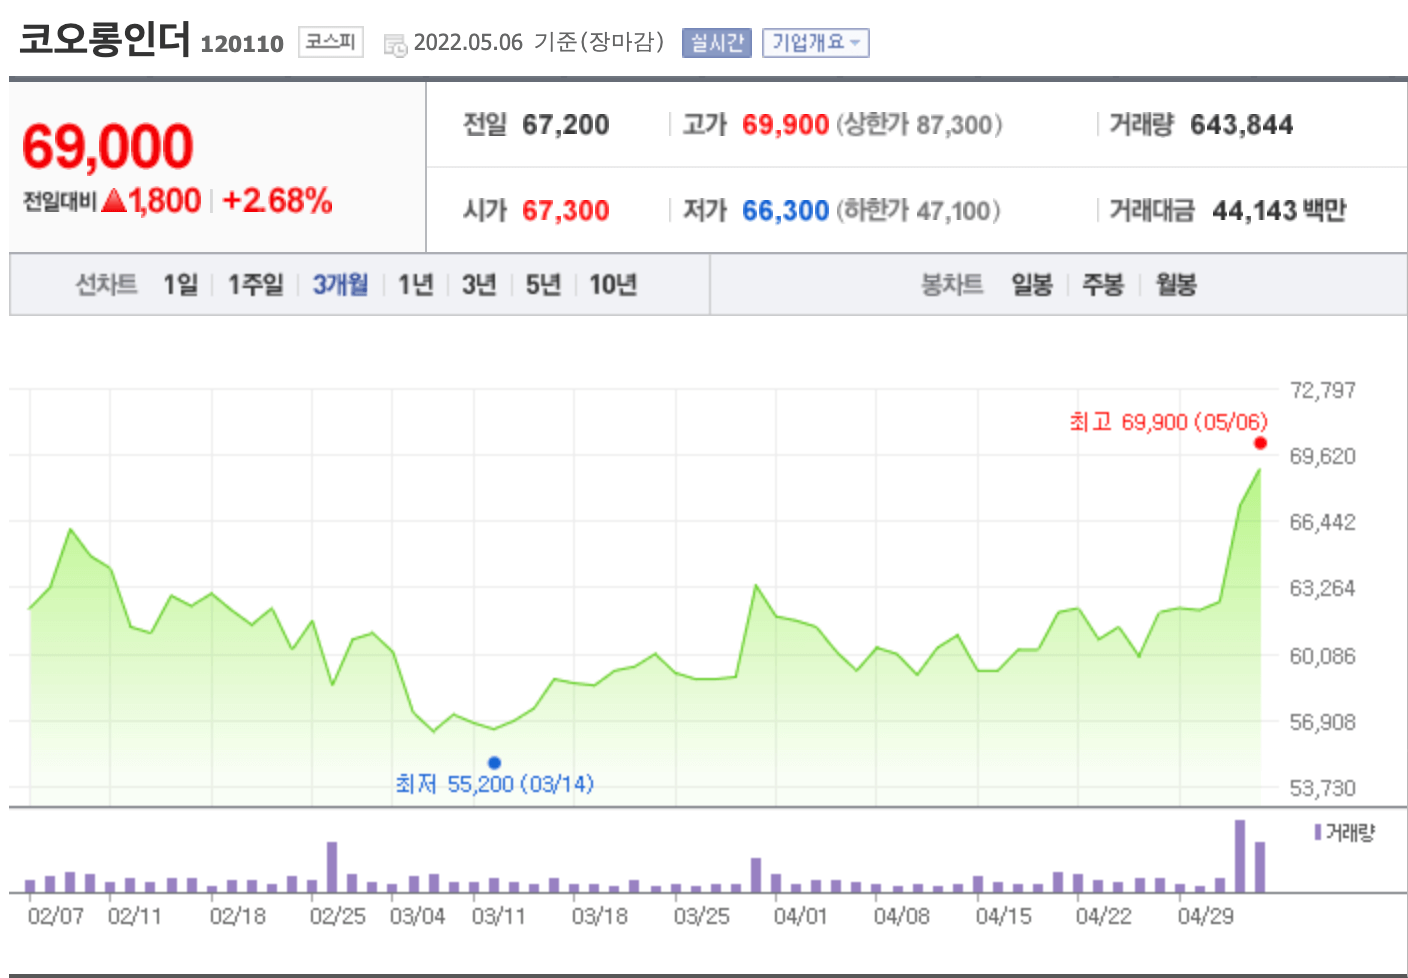Image resolution: width=1408 pixels, height=978 pixels.
Task: Click the 선차트 label
Action: [107, 285]
